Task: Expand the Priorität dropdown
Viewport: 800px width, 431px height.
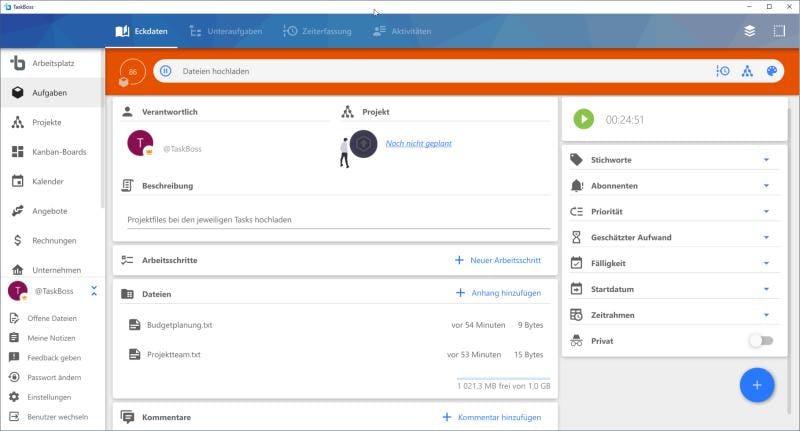Action: coord(766,211)
